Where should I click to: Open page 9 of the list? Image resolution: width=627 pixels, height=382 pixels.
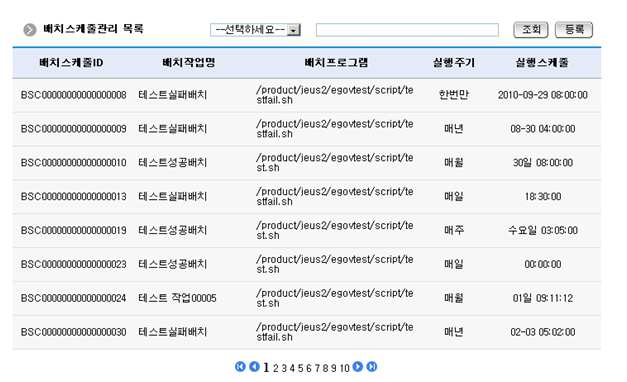pyautogui.click(x=333, y=368)
